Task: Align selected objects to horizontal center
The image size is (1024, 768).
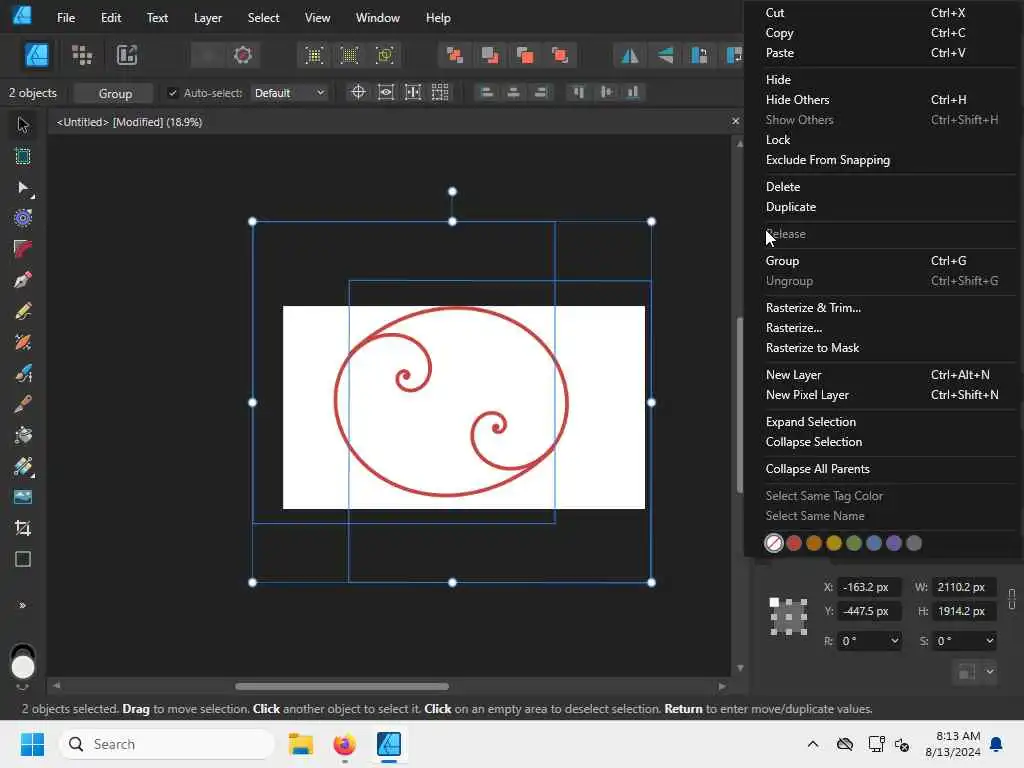Action: (513, 93)
